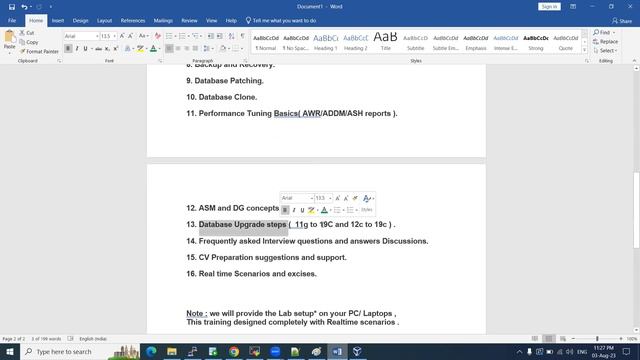Open the VirtualBox icon on the taskbar
This screenshot has height=360, width=640.
357,351
